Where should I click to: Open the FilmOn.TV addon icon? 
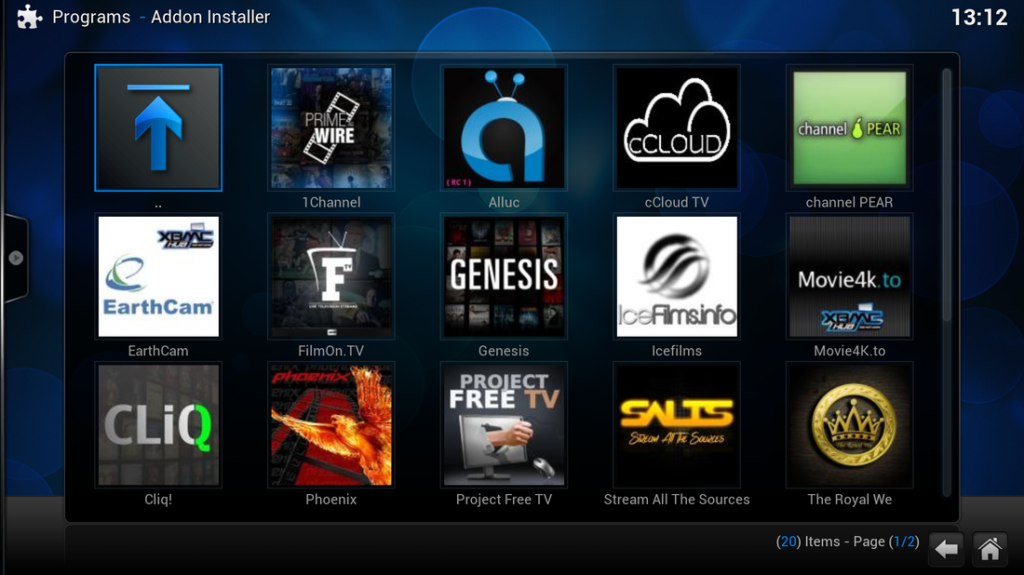click(x=331, y=276)
